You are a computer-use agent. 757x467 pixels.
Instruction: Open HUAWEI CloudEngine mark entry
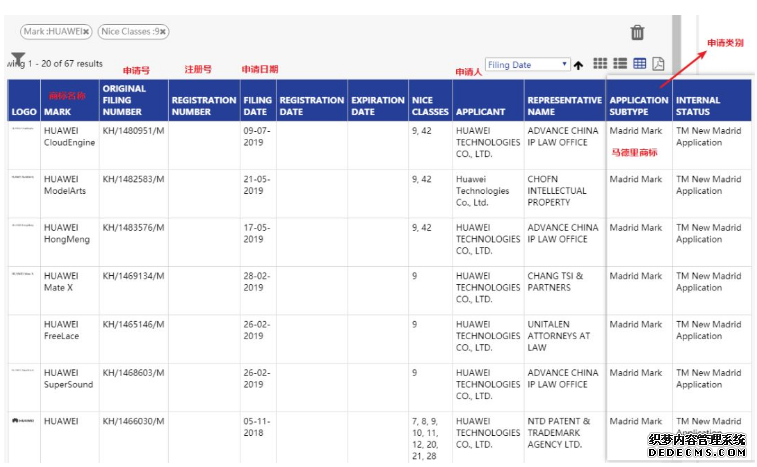pyautogui.click(x=69, y=137)
